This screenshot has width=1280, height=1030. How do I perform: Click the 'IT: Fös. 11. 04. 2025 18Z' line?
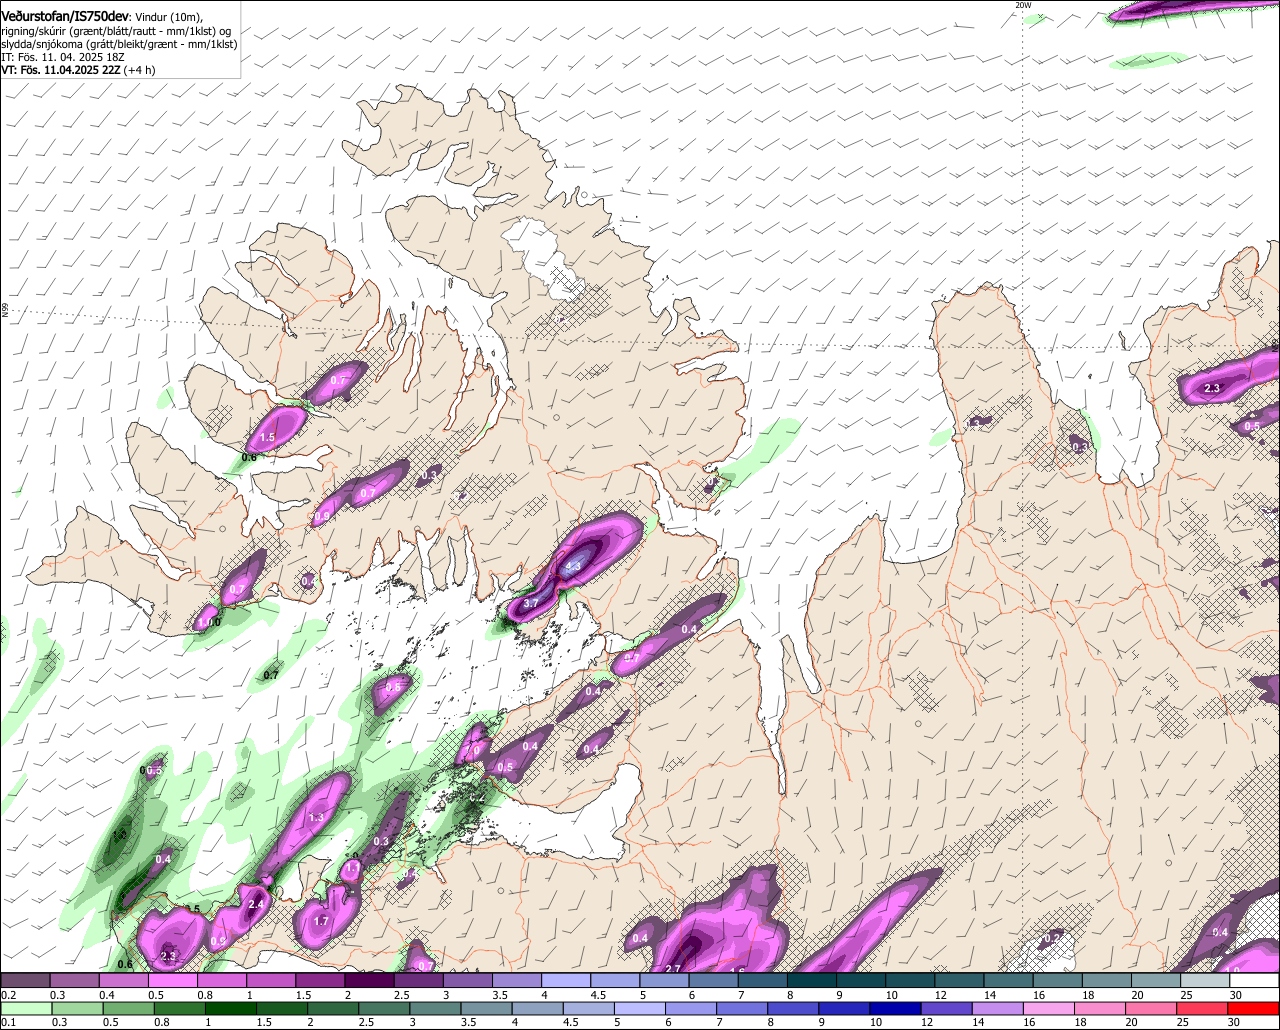point(63,57)
